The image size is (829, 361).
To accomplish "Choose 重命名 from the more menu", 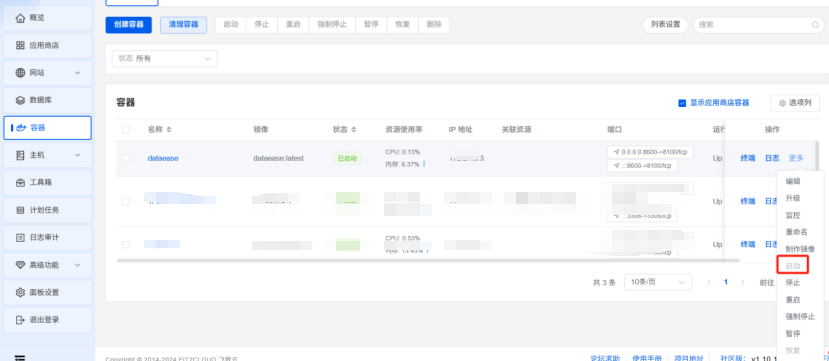I will (x=796, y=232).
